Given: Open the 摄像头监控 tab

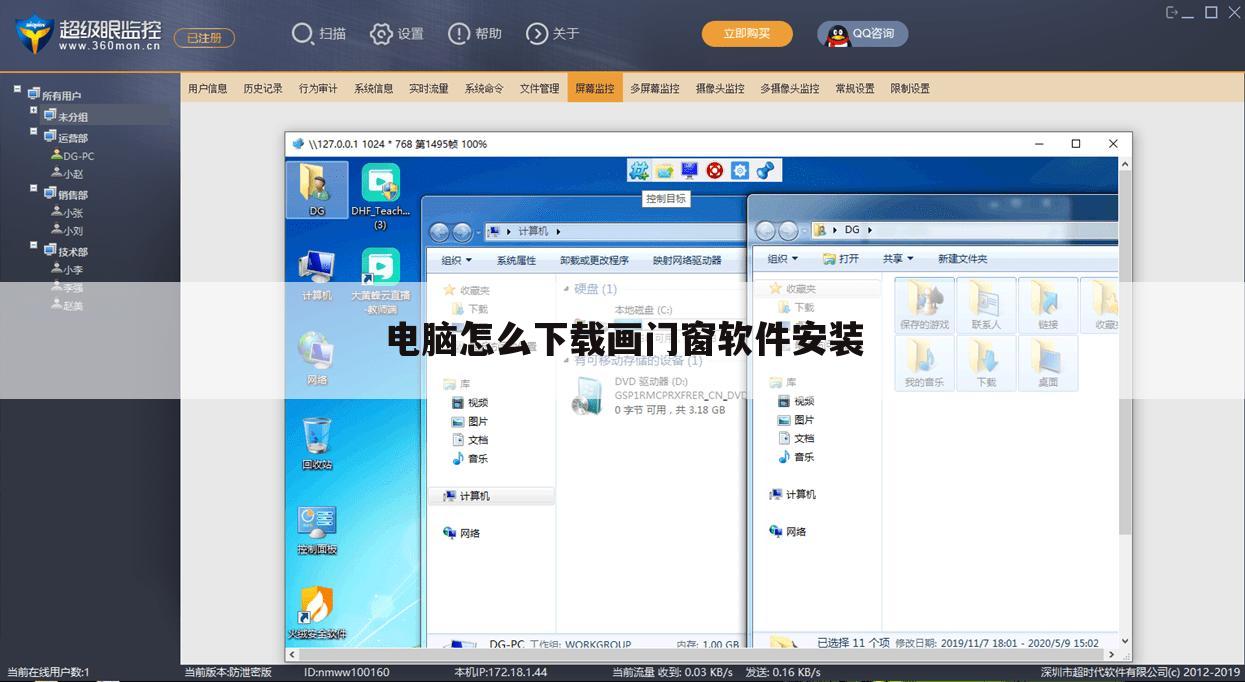Looking at the screenshot, I should click(x=720, y=88).
